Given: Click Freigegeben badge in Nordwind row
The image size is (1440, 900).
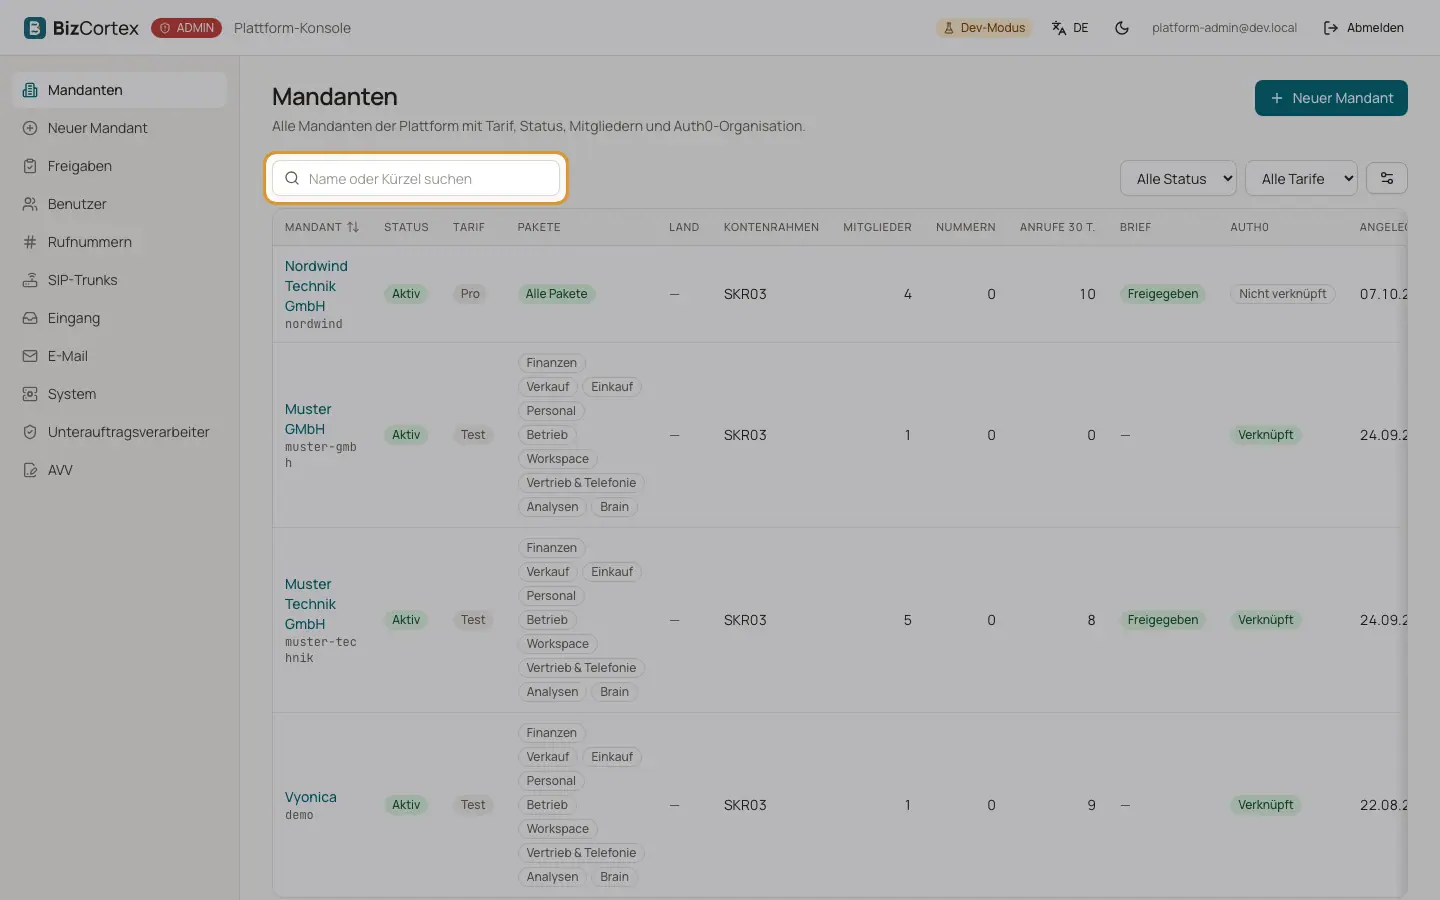Looking at the screenshot, I should 1163,294.
